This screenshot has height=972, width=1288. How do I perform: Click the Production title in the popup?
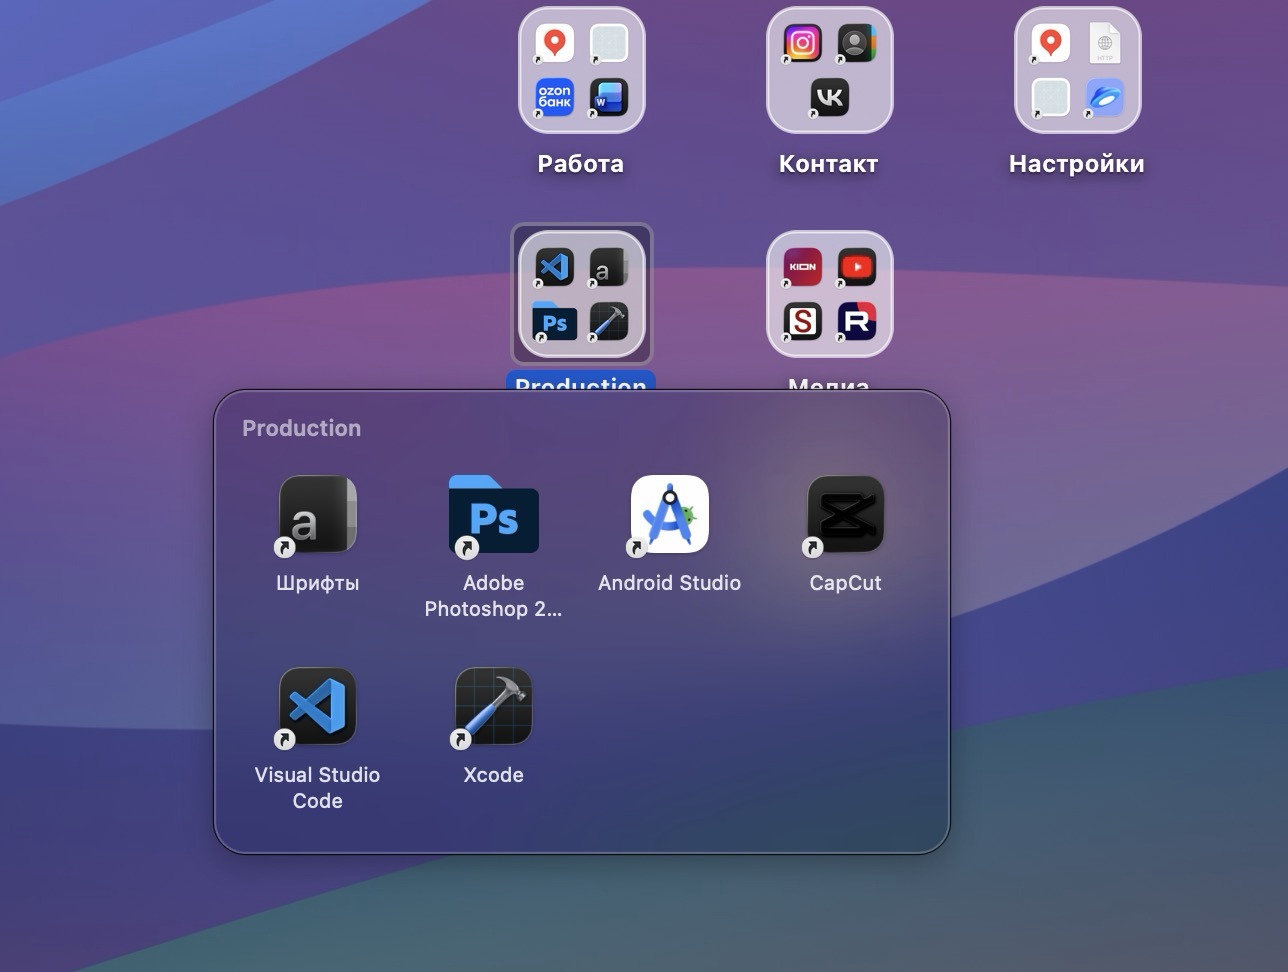pos(301,428)
